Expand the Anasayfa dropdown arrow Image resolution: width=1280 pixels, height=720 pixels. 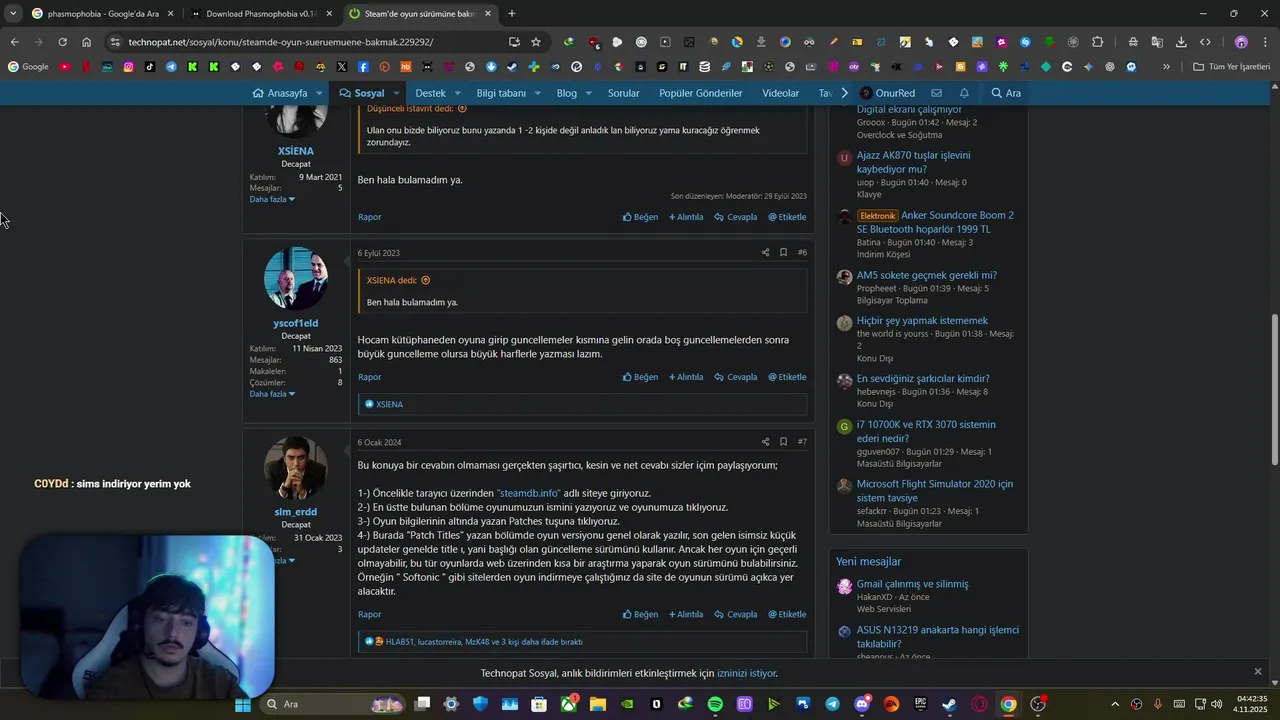coord(319,93)
